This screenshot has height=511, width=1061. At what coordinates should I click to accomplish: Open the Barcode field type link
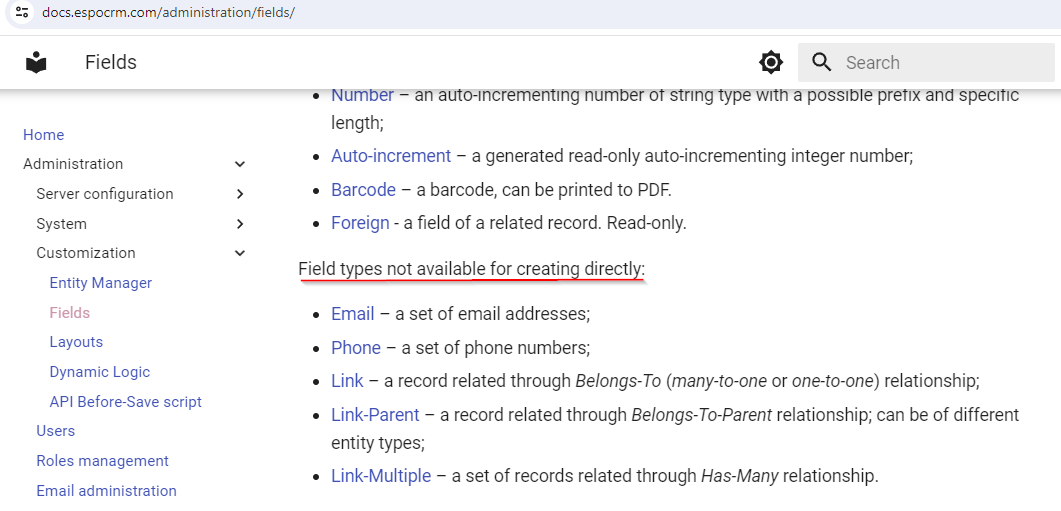click(x=363, y=190)
